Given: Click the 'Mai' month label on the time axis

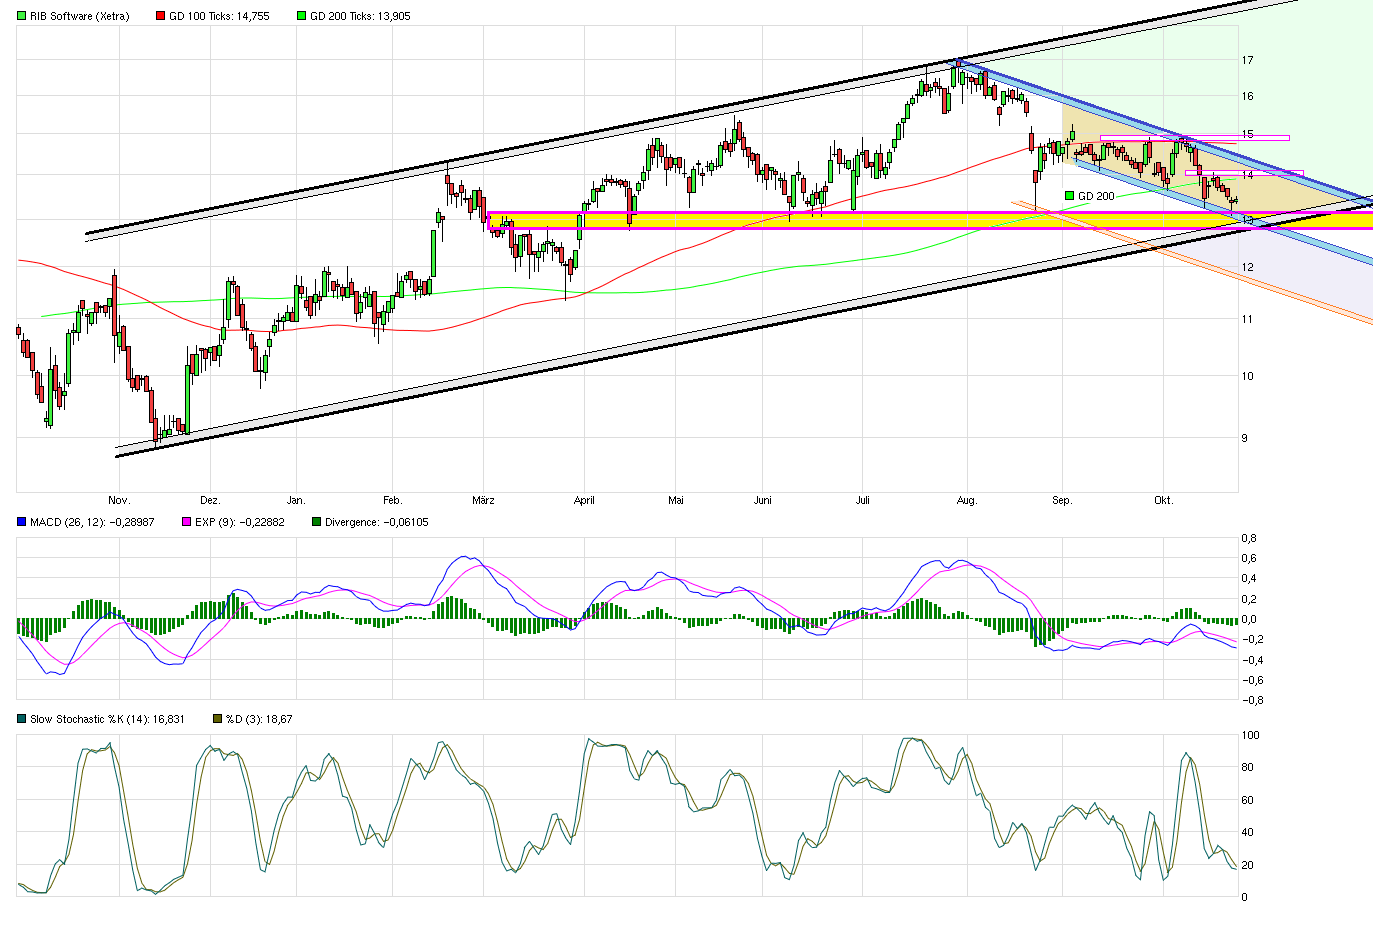Looking at the screenshot, I should [676, 500].
